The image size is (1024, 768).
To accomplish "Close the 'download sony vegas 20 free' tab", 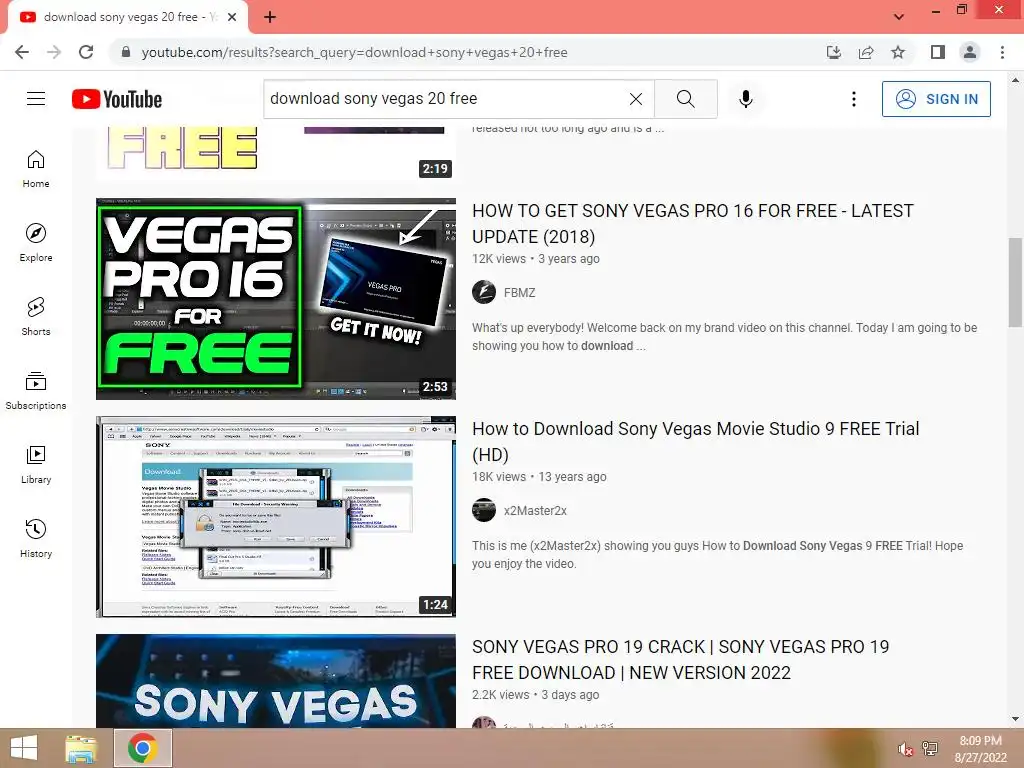I will pos(231,17).
